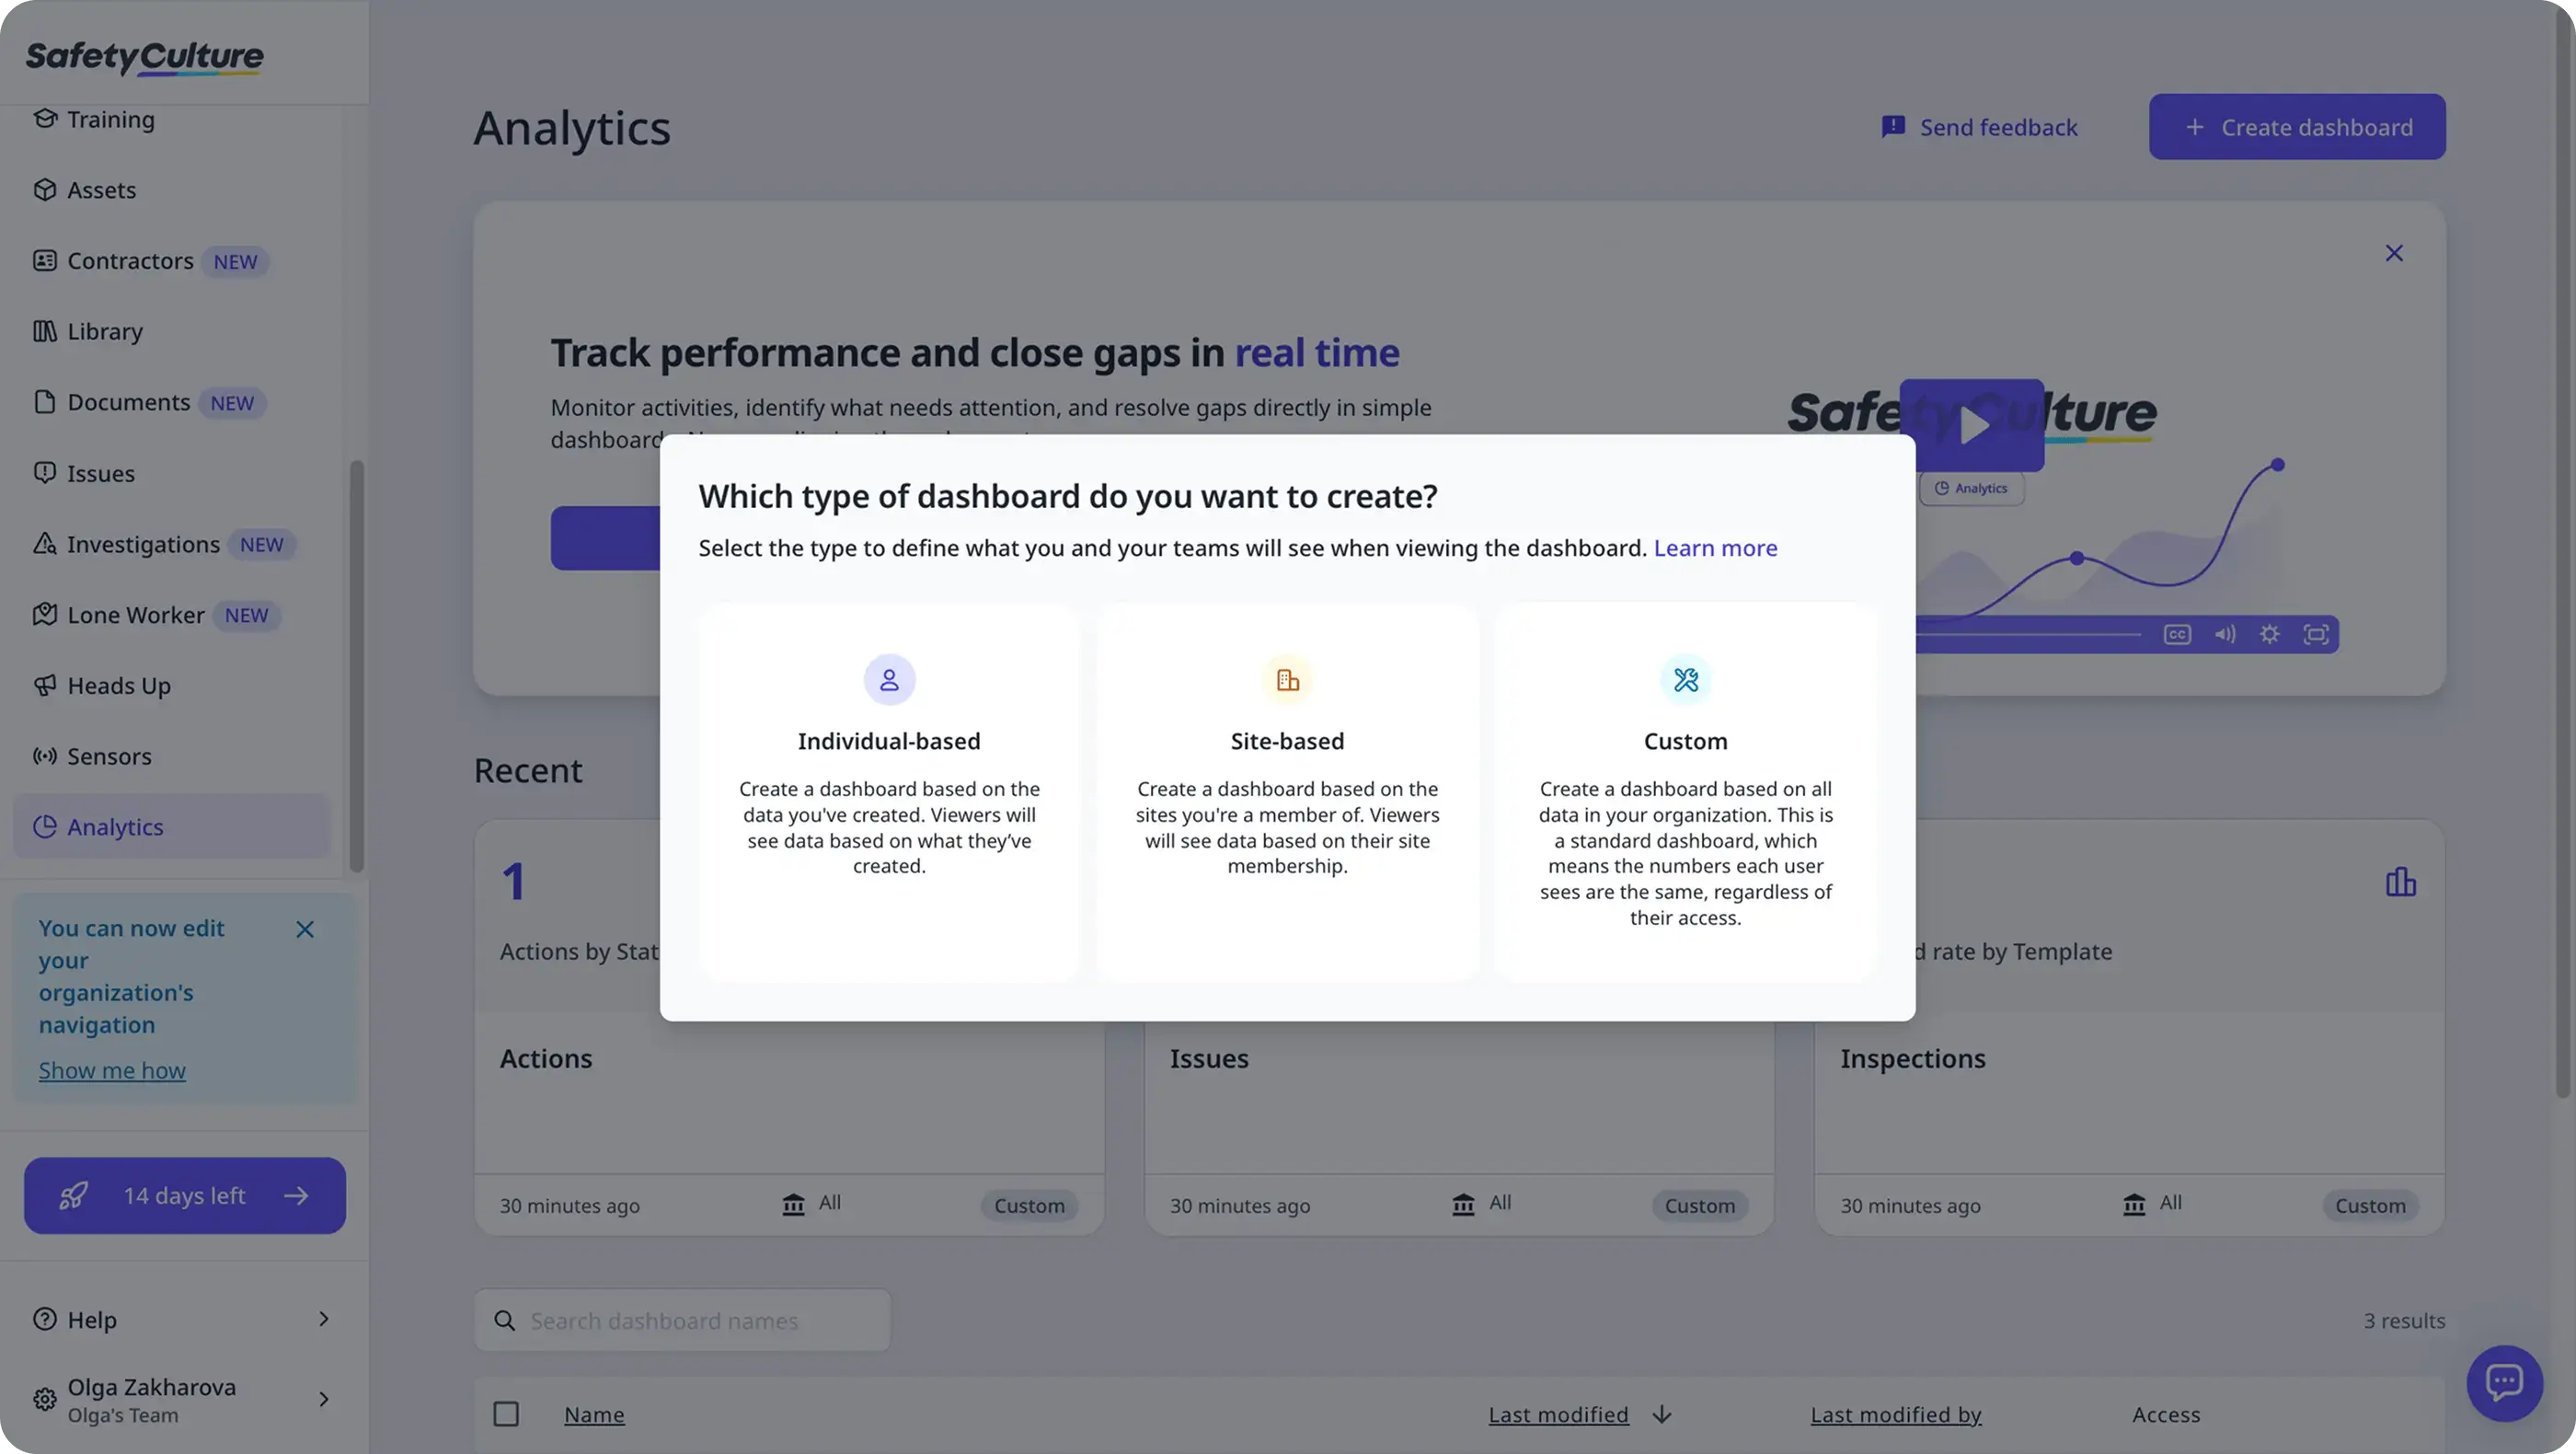The height and width of the screenshot is (1454, 2576).
Task: Toggle the Last modified sort direction
Action: pos(1663,1414)
